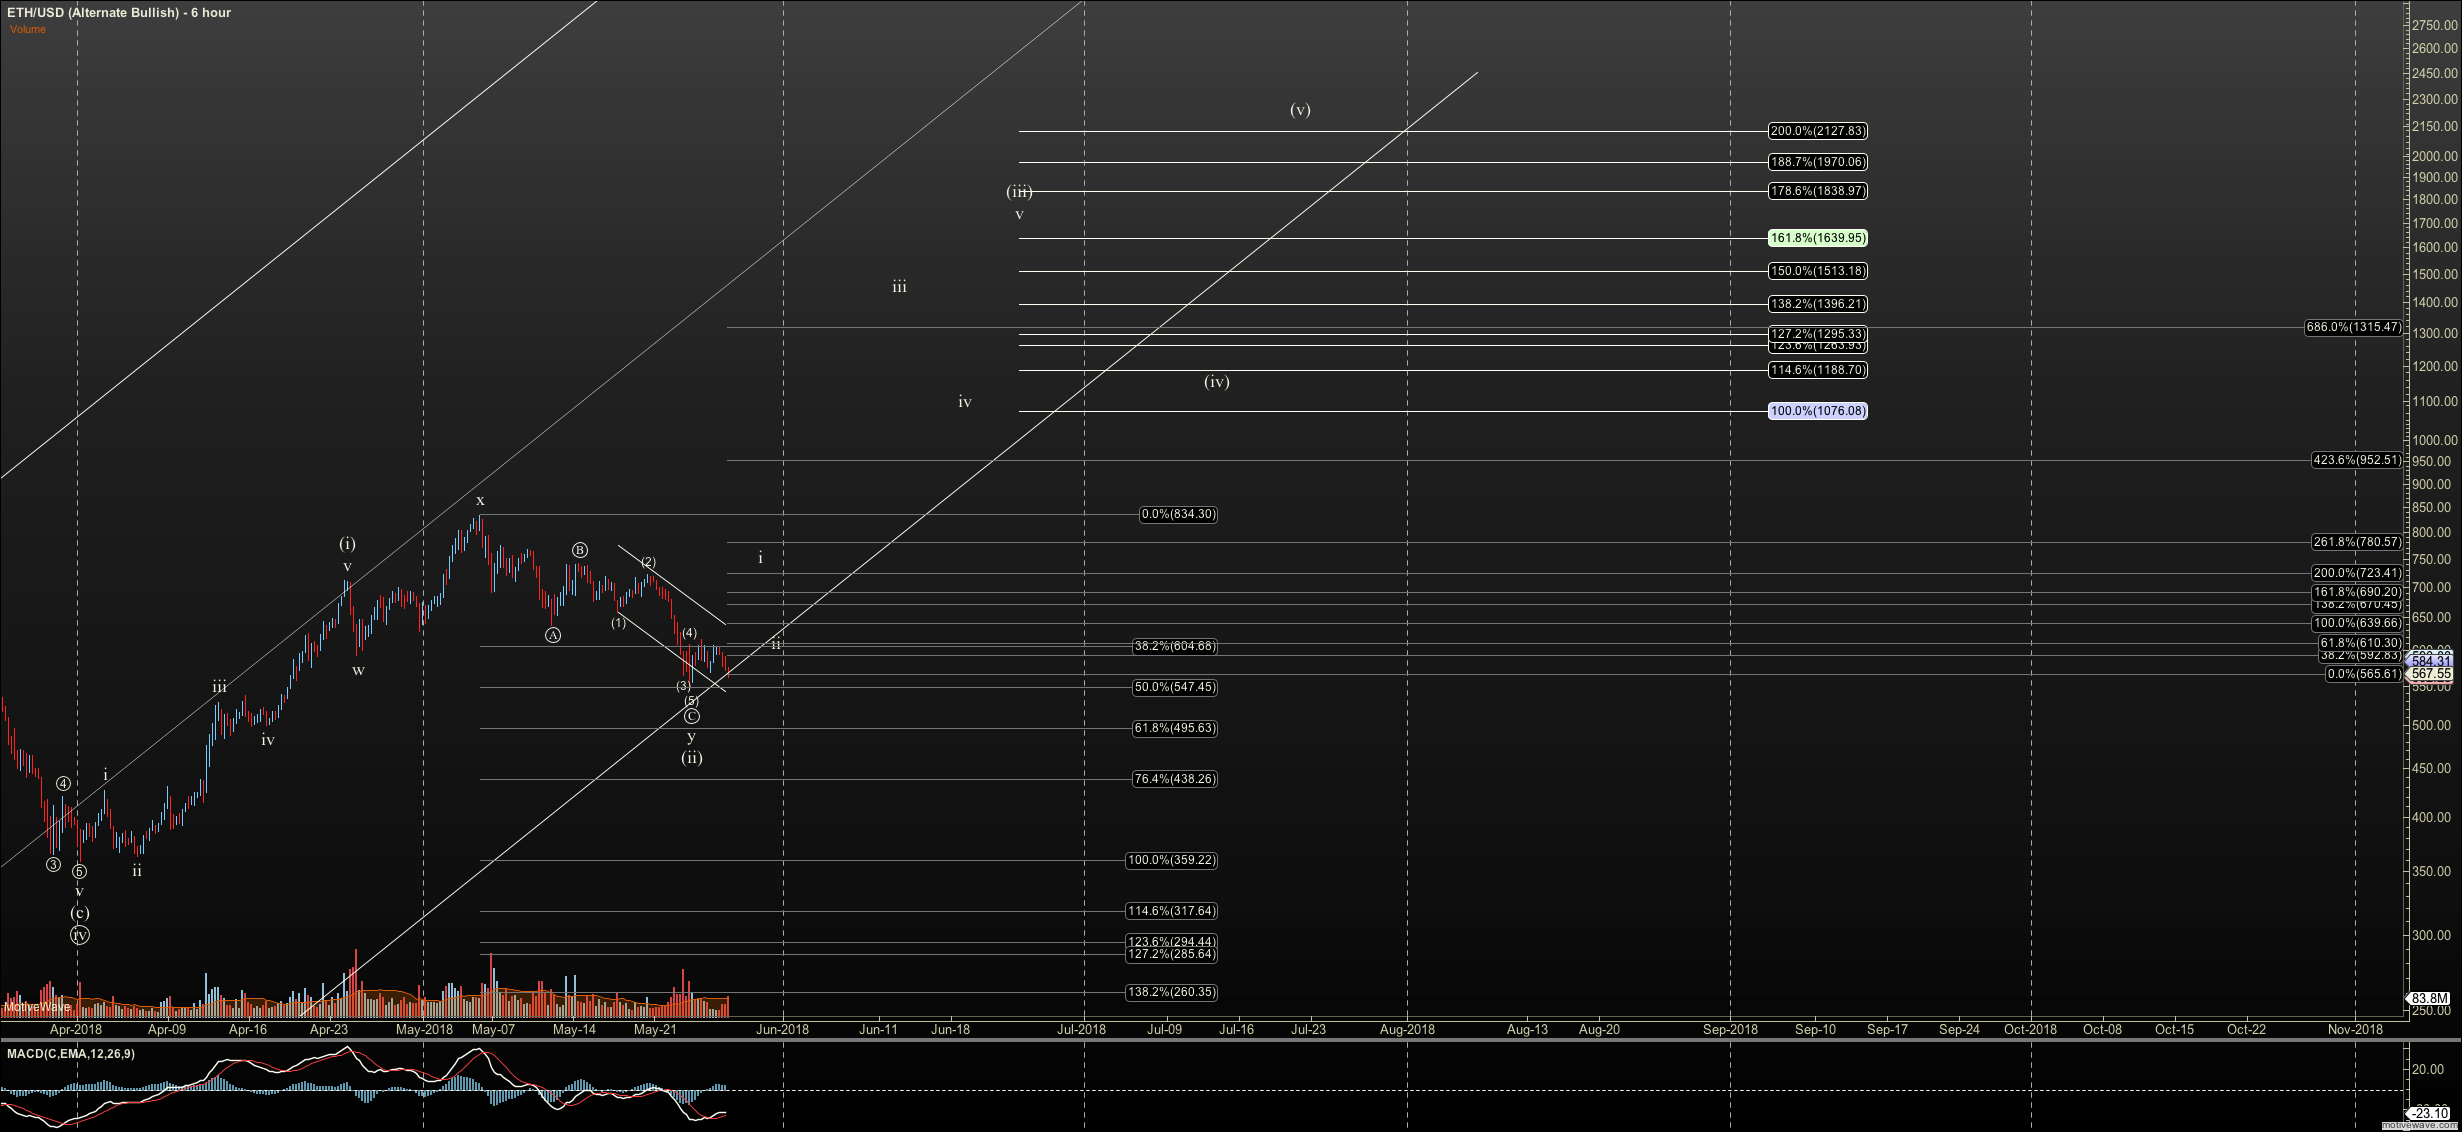
Task: Click the Aug-2018 date on time axis
Action: (x=1407, y=1029)
